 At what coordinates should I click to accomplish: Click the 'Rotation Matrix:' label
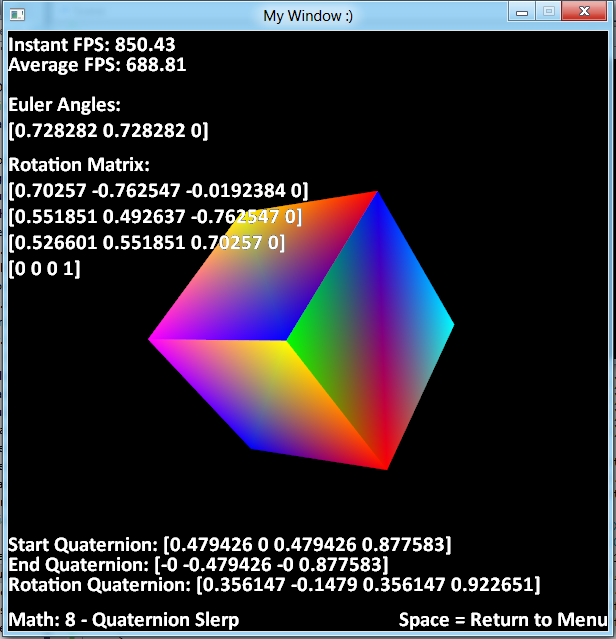[x=79, y=165]
